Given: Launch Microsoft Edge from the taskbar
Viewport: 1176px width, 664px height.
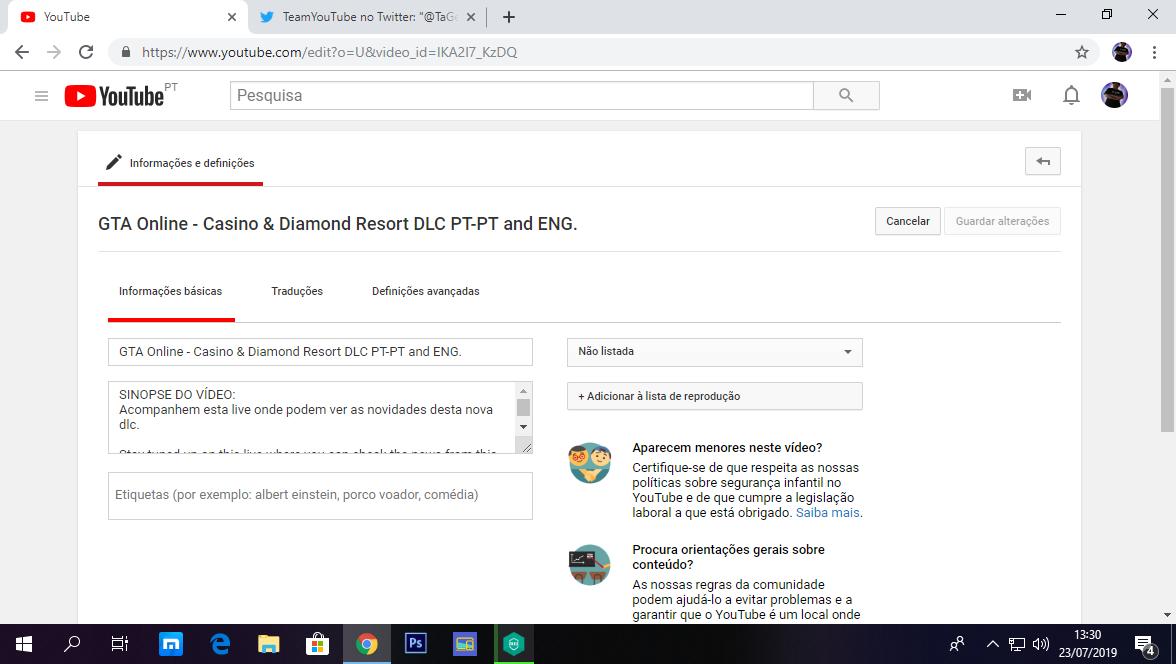Looking at the screenshot, I should (220, 644).
